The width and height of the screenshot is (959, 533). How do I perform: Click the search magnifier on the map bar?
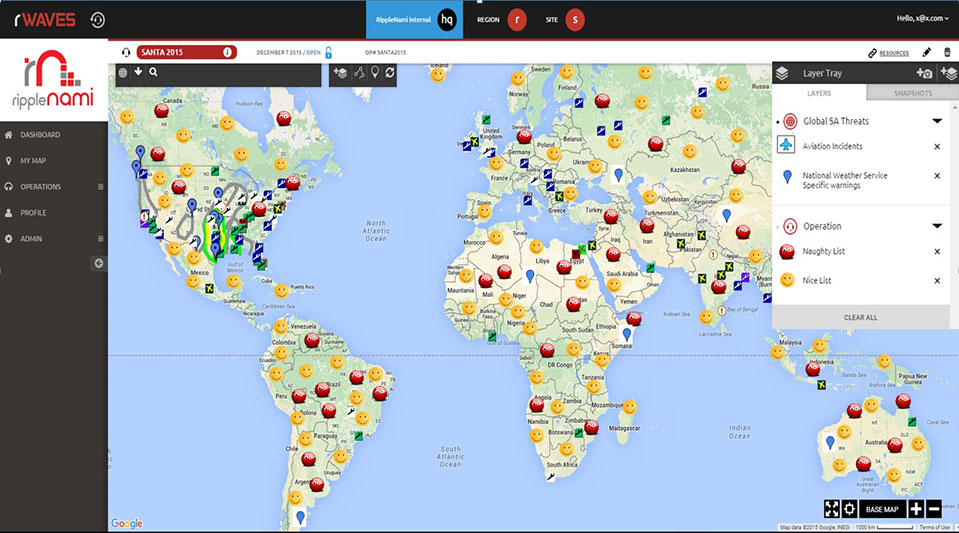153,72
